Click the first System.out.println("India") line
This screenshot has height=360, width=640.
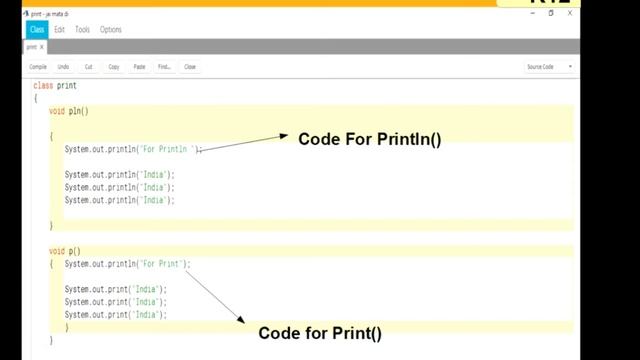click(119, 175)
